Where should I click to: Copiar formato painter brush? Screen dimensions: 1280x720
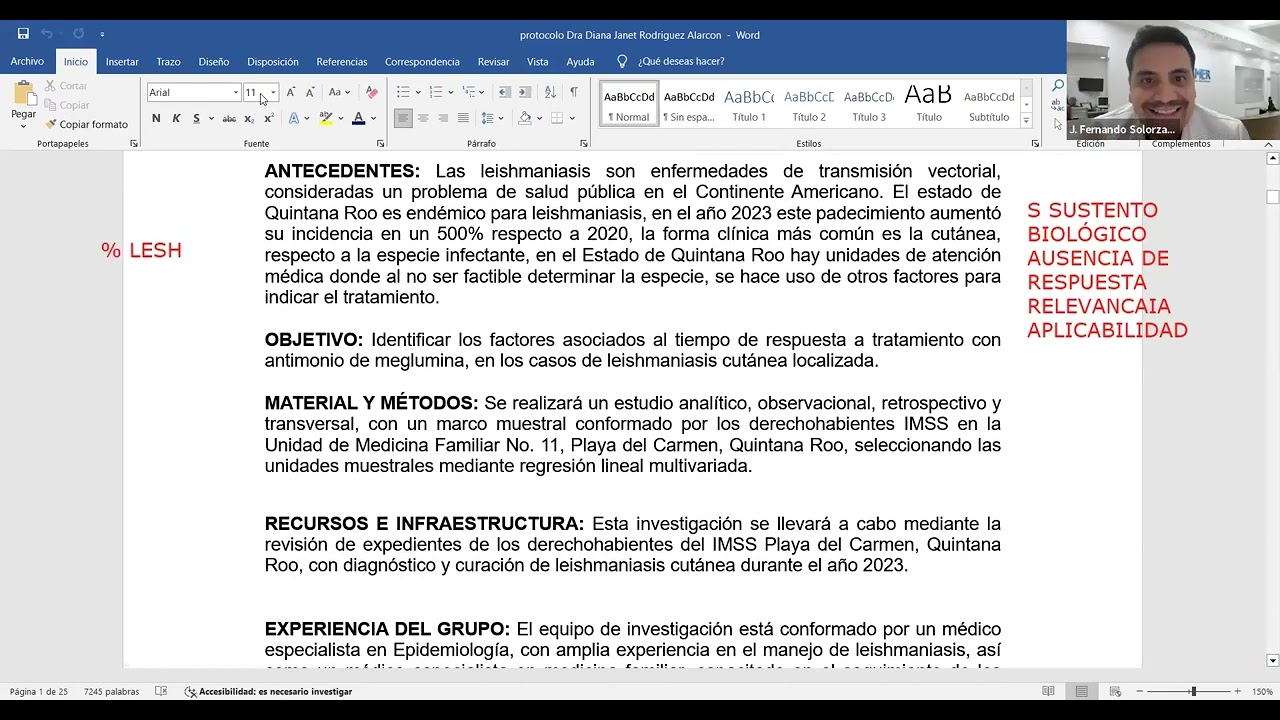pyautogui.click(x=87, y=124)
